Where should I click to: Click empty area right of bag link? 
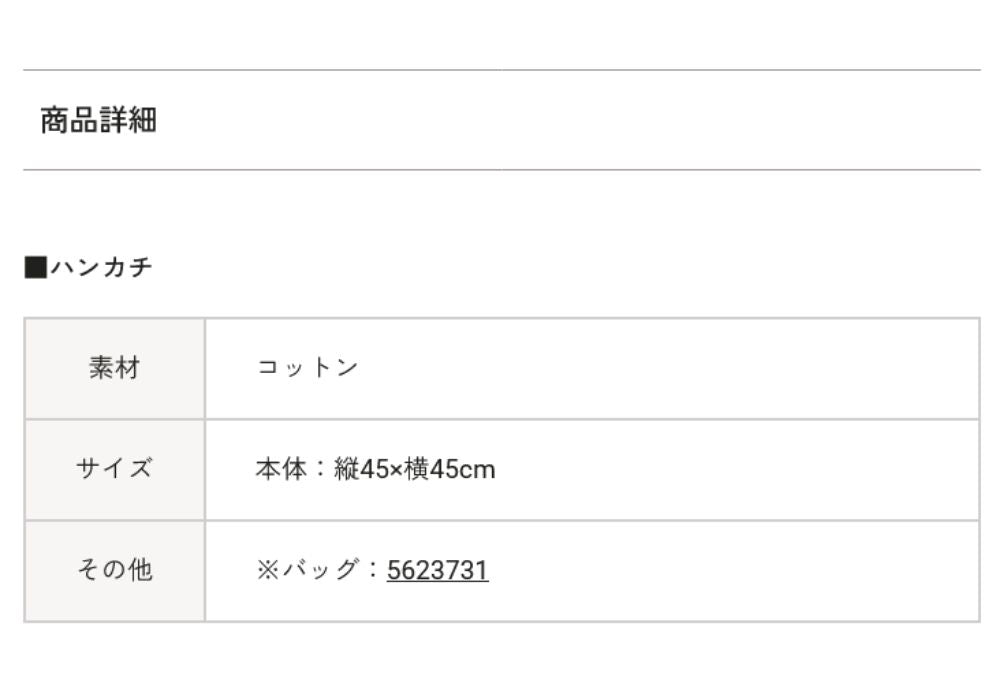coord(733,570)
